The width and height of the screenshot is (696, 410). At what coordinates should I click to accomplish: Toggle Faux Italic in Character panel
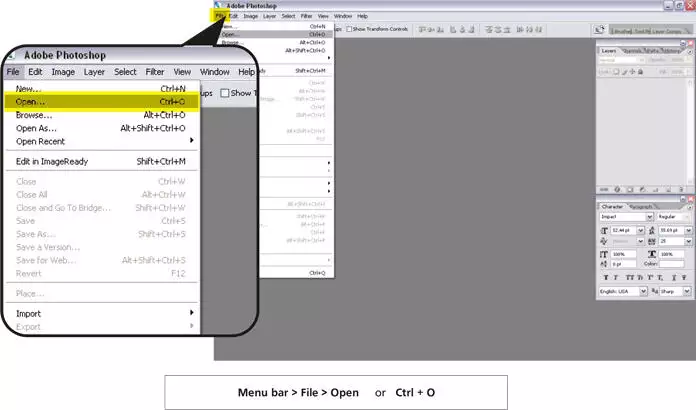tap(616, 277)
